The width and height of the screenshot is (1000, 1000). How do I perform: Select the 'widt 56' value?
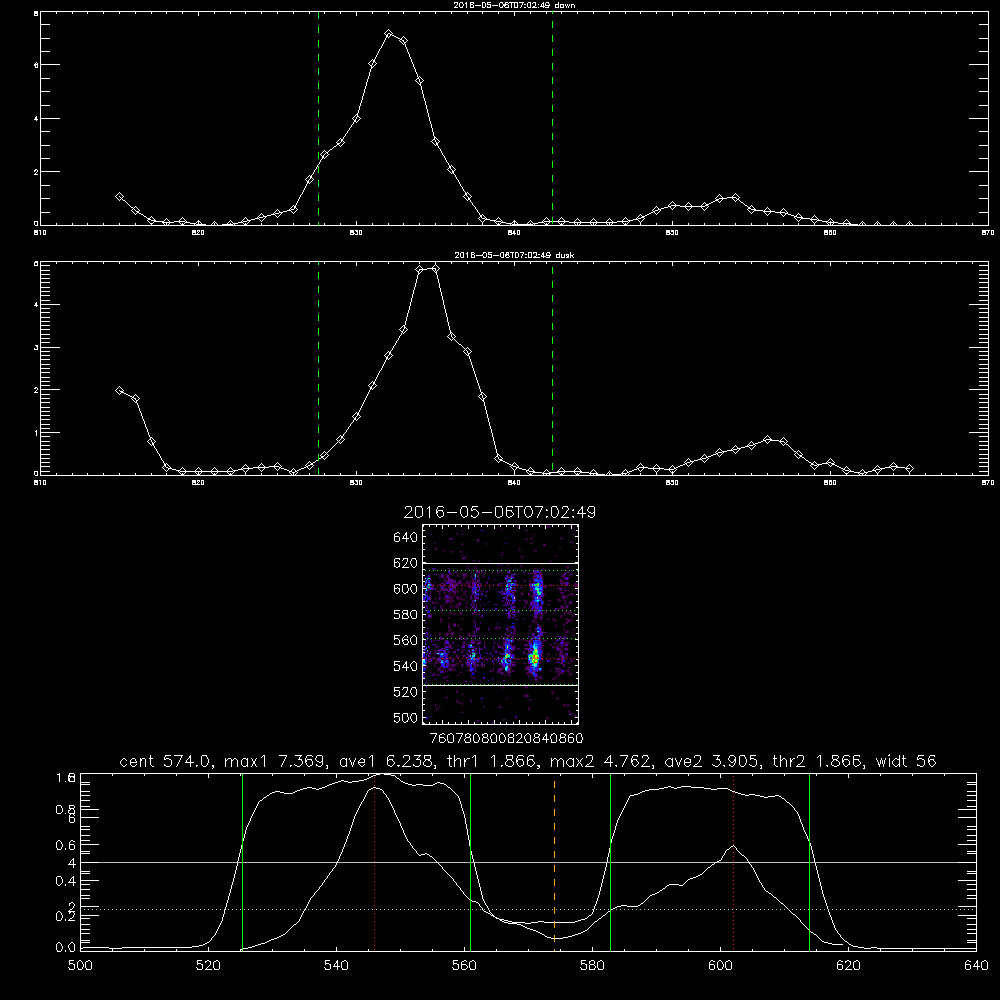click(906, 761)
